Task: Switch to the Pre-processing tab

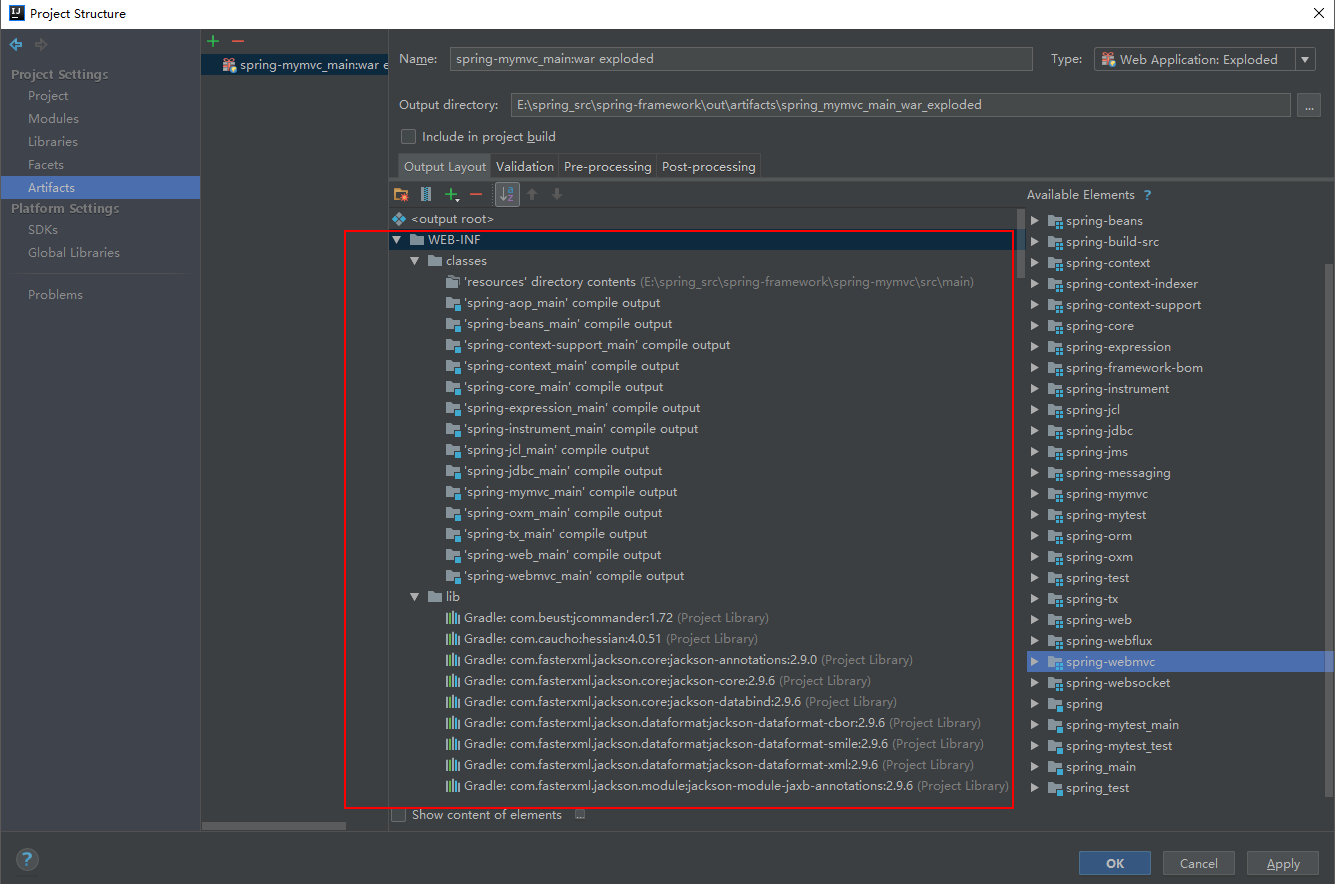Action: [607, 167]
